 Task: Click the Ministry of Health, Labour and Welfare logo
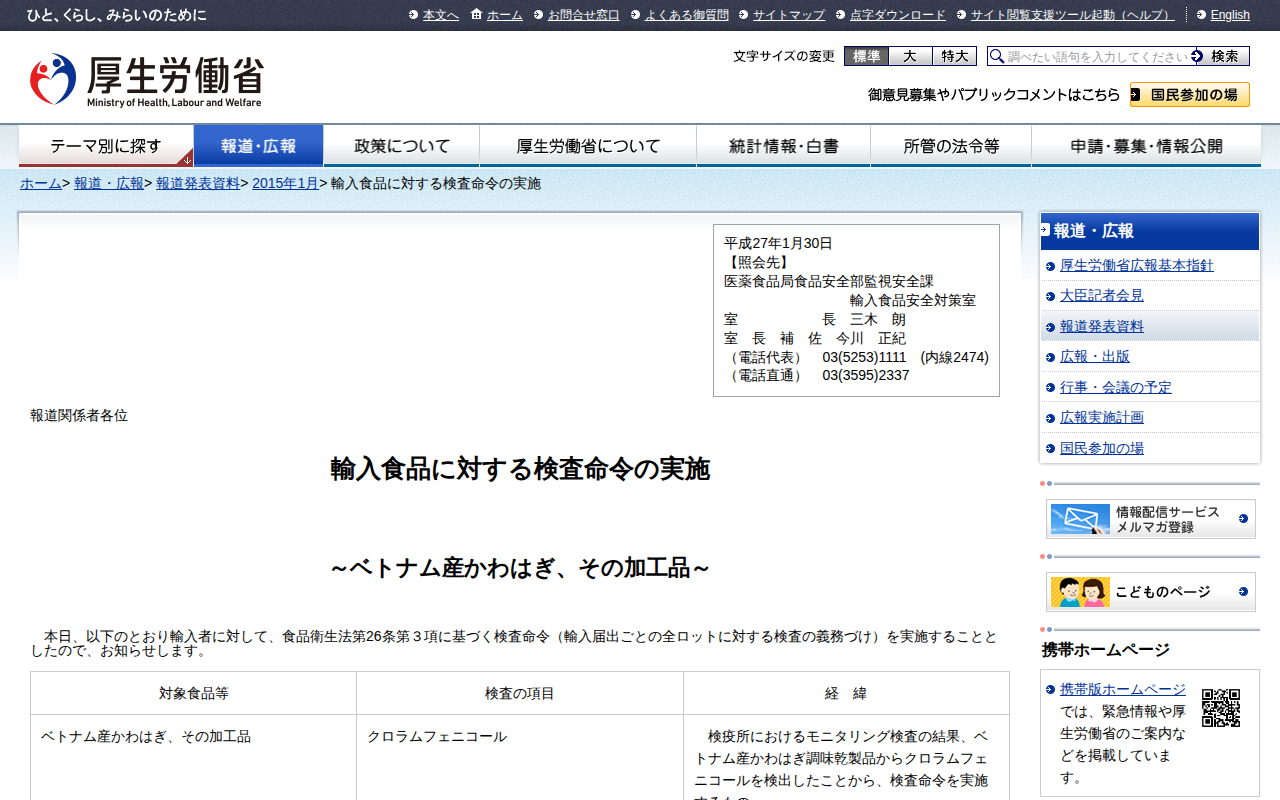click(x=146, y=80)
